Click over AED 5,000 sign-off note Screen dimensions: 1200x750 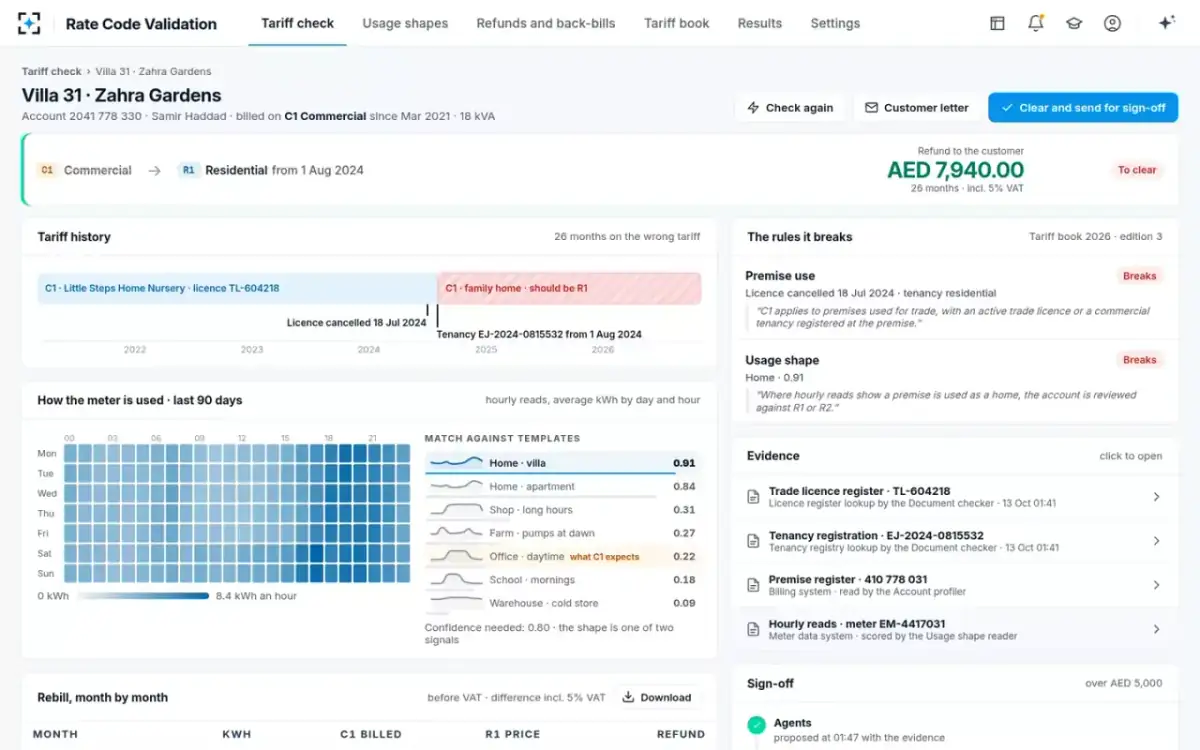1124,684
